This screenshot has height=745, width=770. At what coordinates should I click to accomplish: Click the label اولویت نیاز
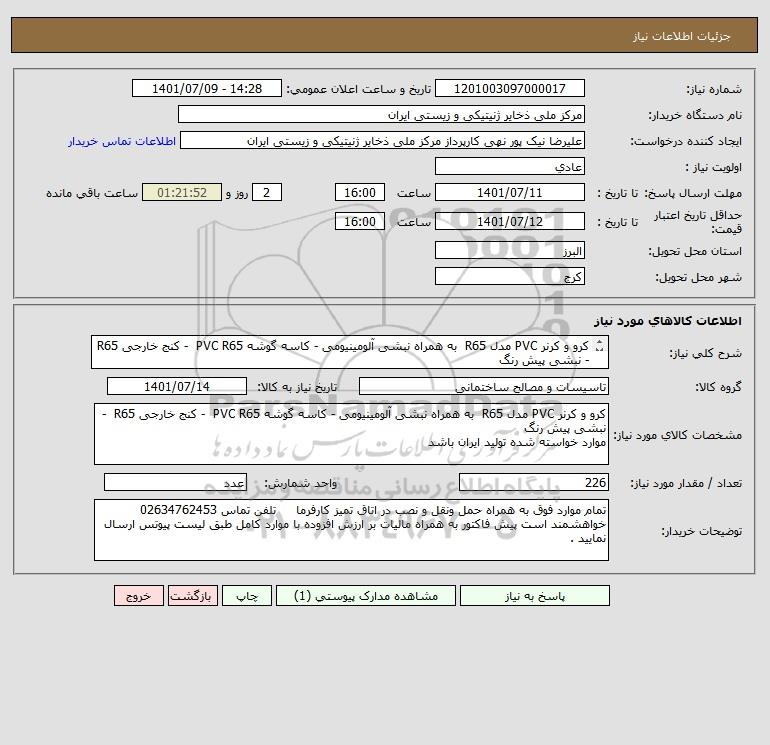(x=713, y=167)
